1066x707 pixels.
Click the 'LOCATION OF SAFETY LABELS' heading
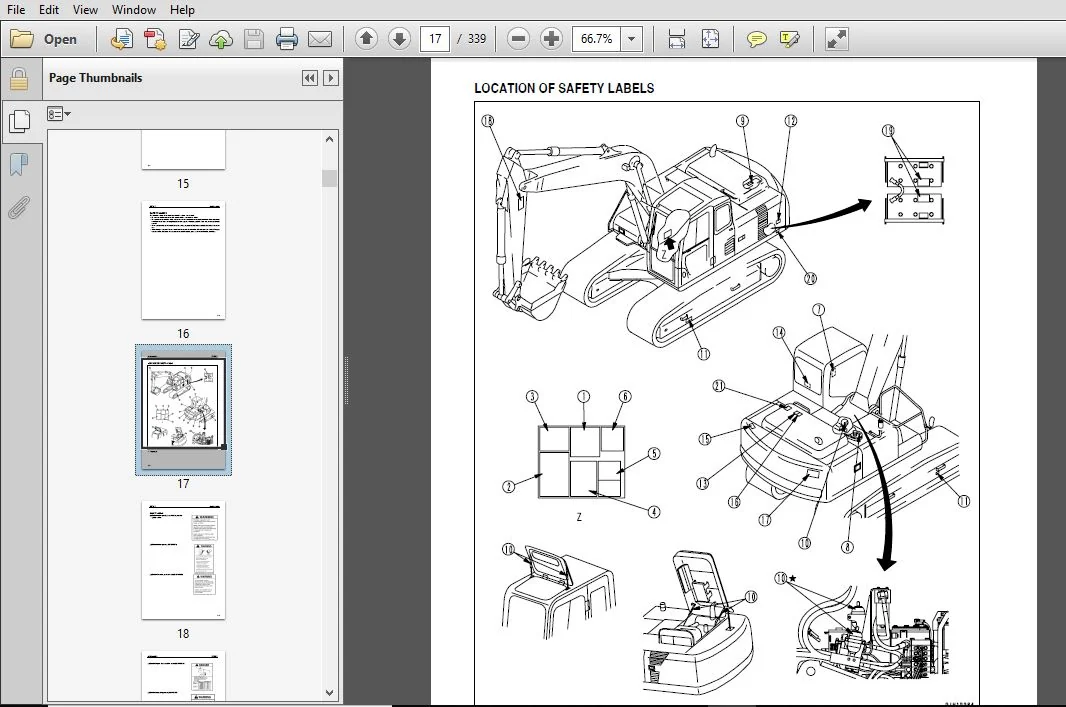click(x=564, y=88)
